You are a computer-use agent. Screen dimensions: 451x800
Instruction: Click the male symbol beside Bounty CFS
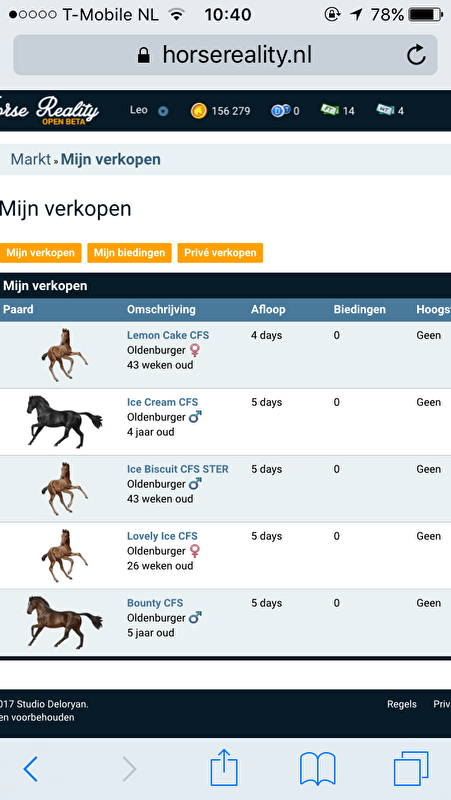[x=195, y=618]
